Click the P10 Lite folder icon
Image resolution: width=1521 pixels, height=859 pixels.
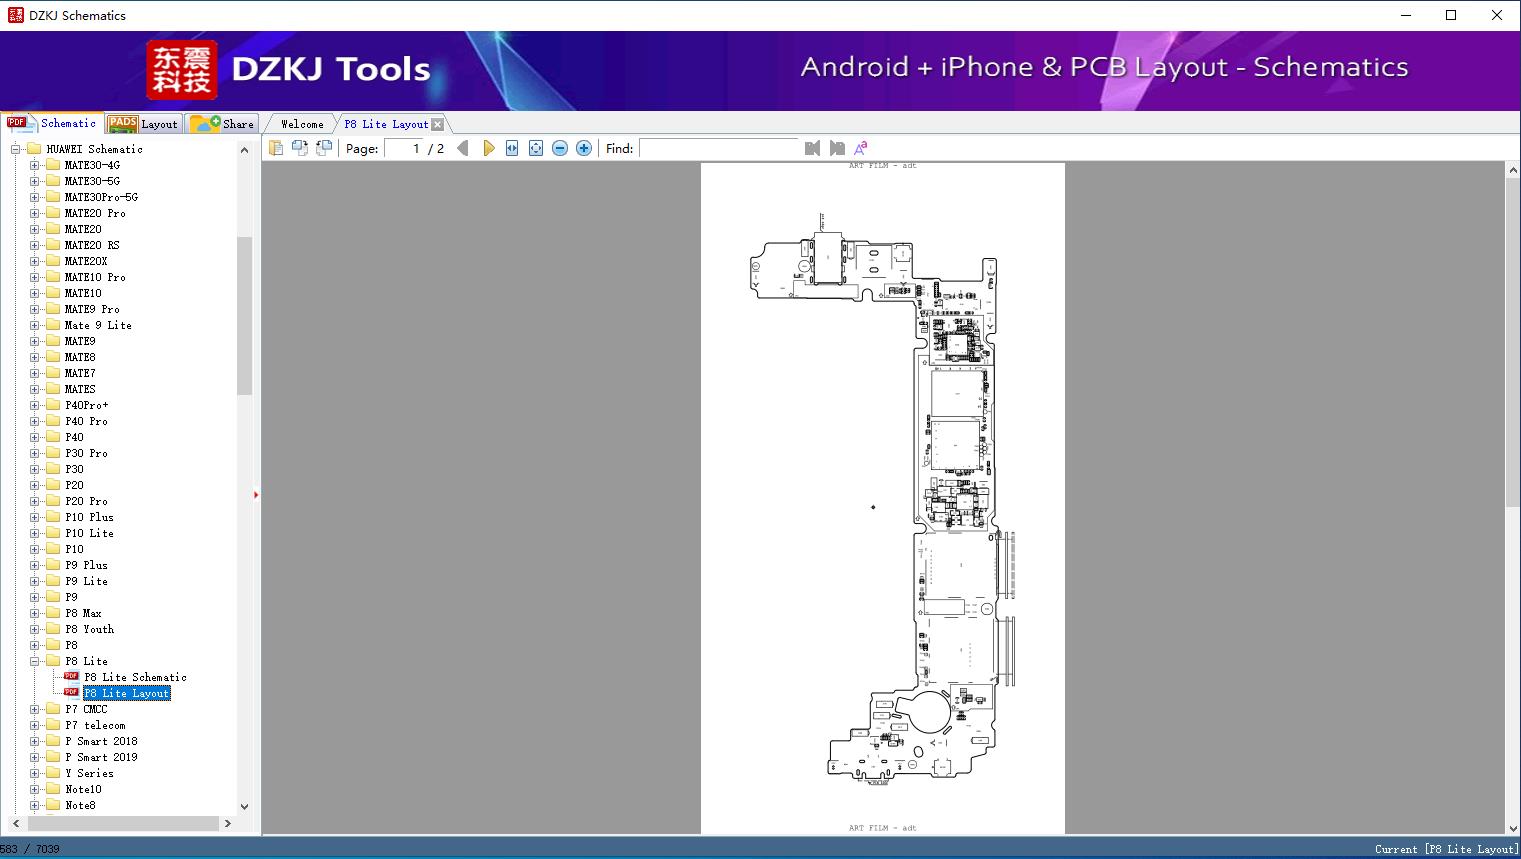tap(52, 533)
